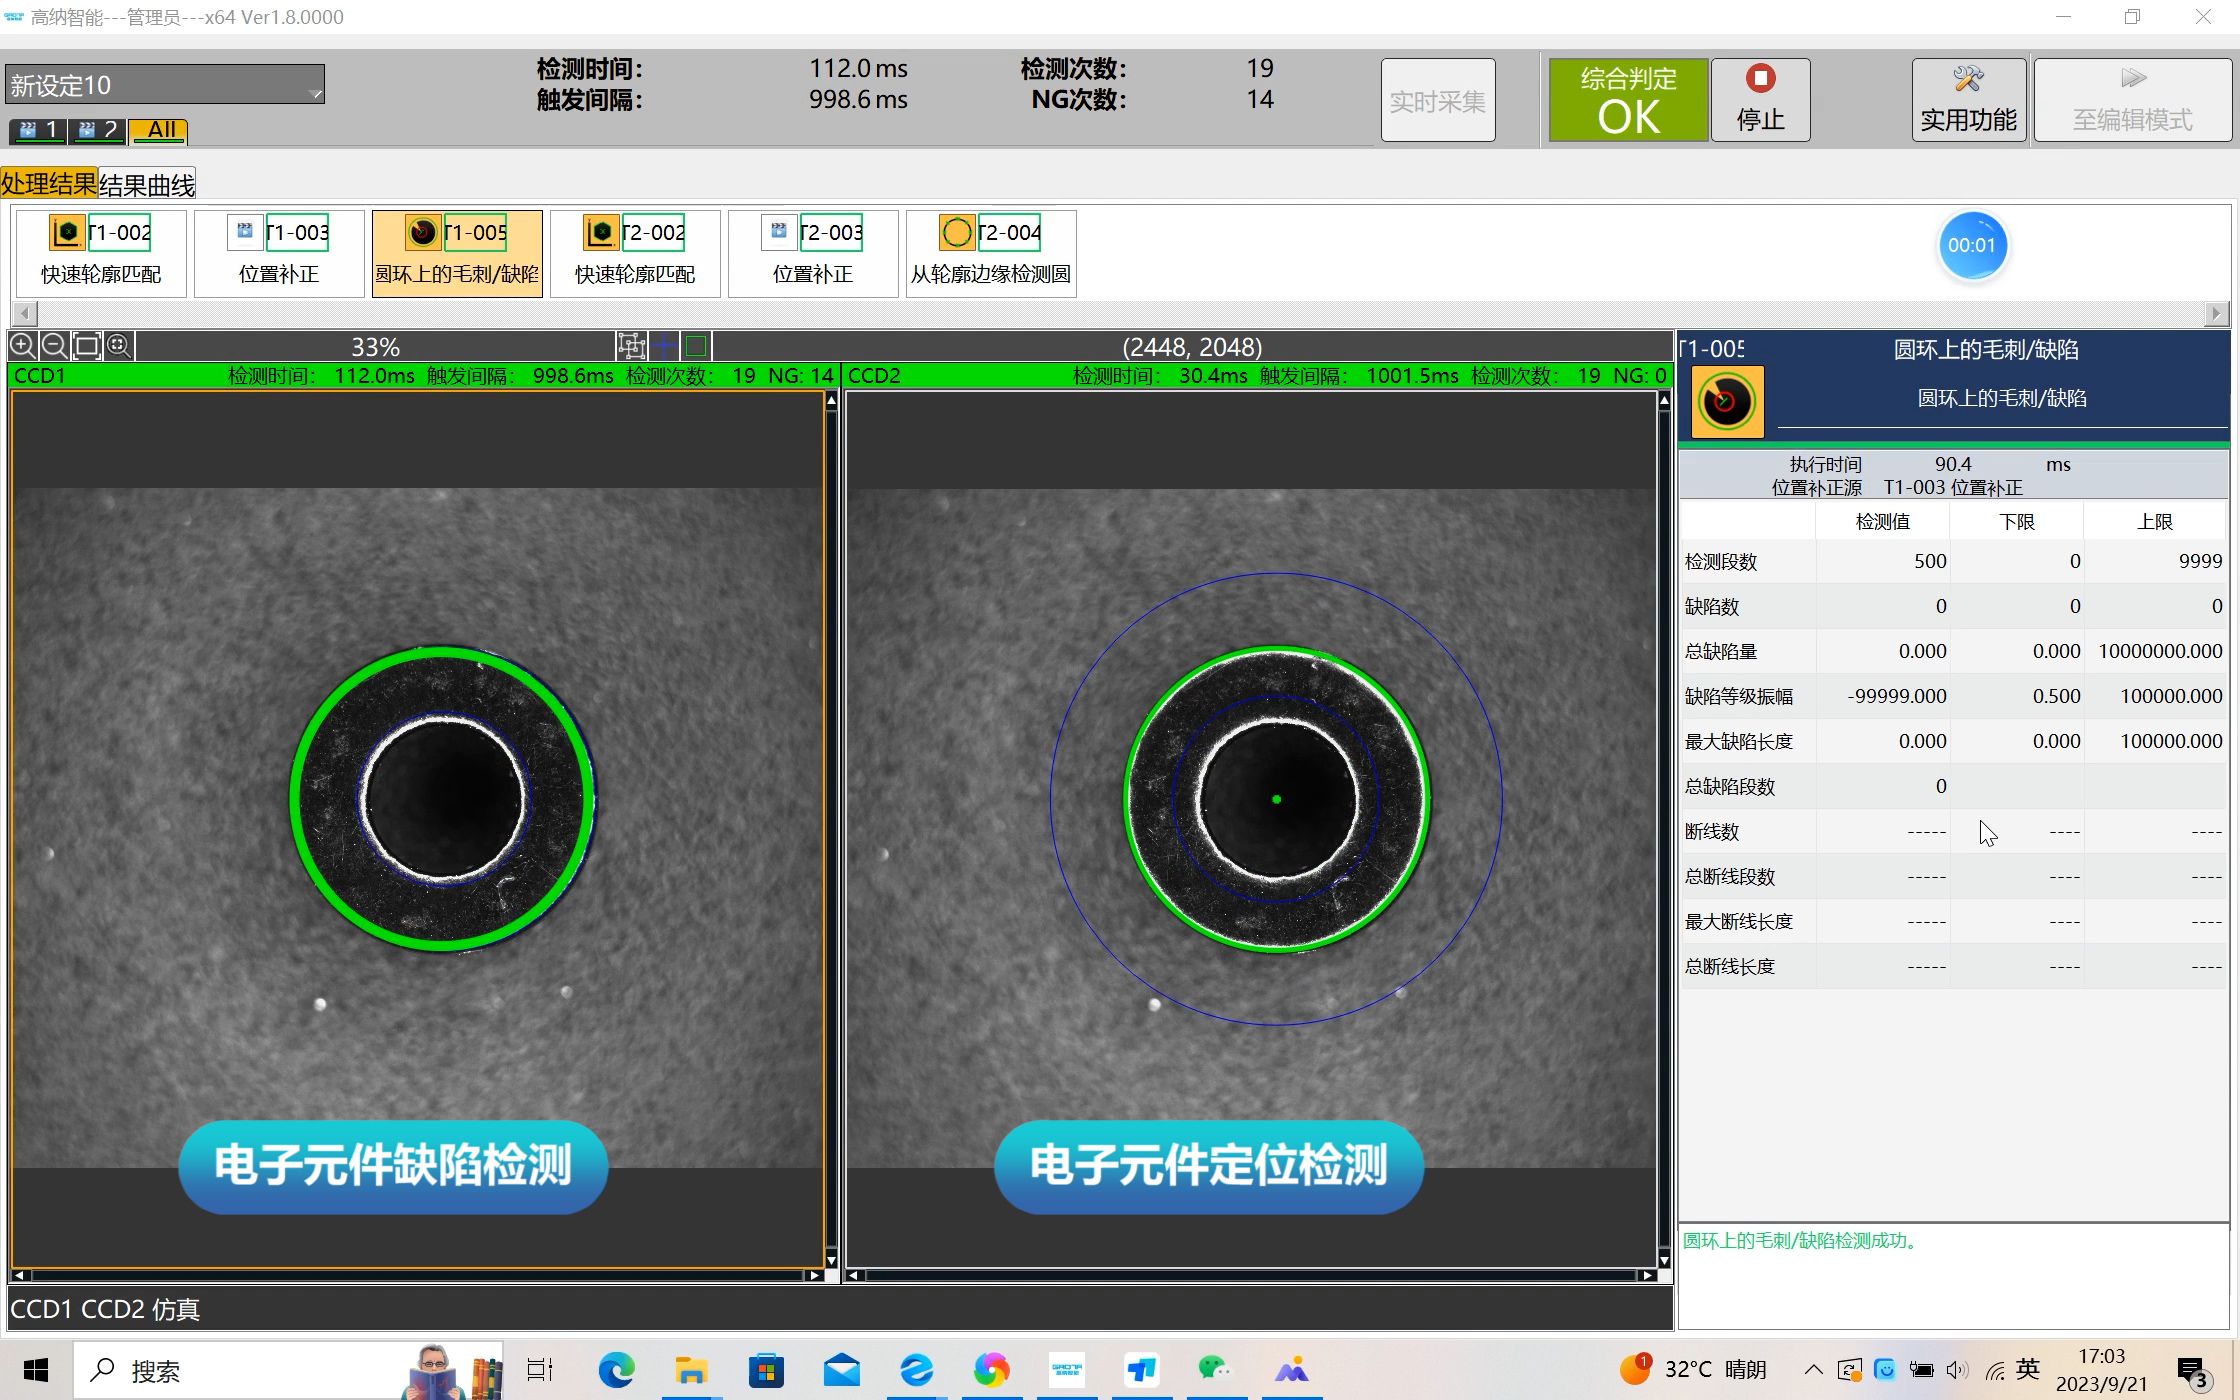2240x1400 pixels.
Task: Select T2-003 位置补正 tool
Action: (812, 253)
